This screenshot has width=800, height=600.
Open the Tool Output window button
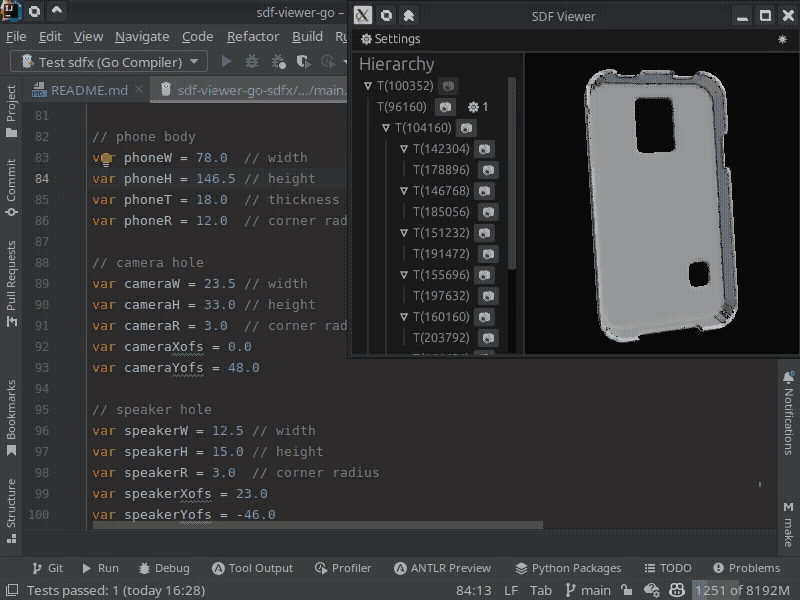pyautogui.click(x=253, y=568)
